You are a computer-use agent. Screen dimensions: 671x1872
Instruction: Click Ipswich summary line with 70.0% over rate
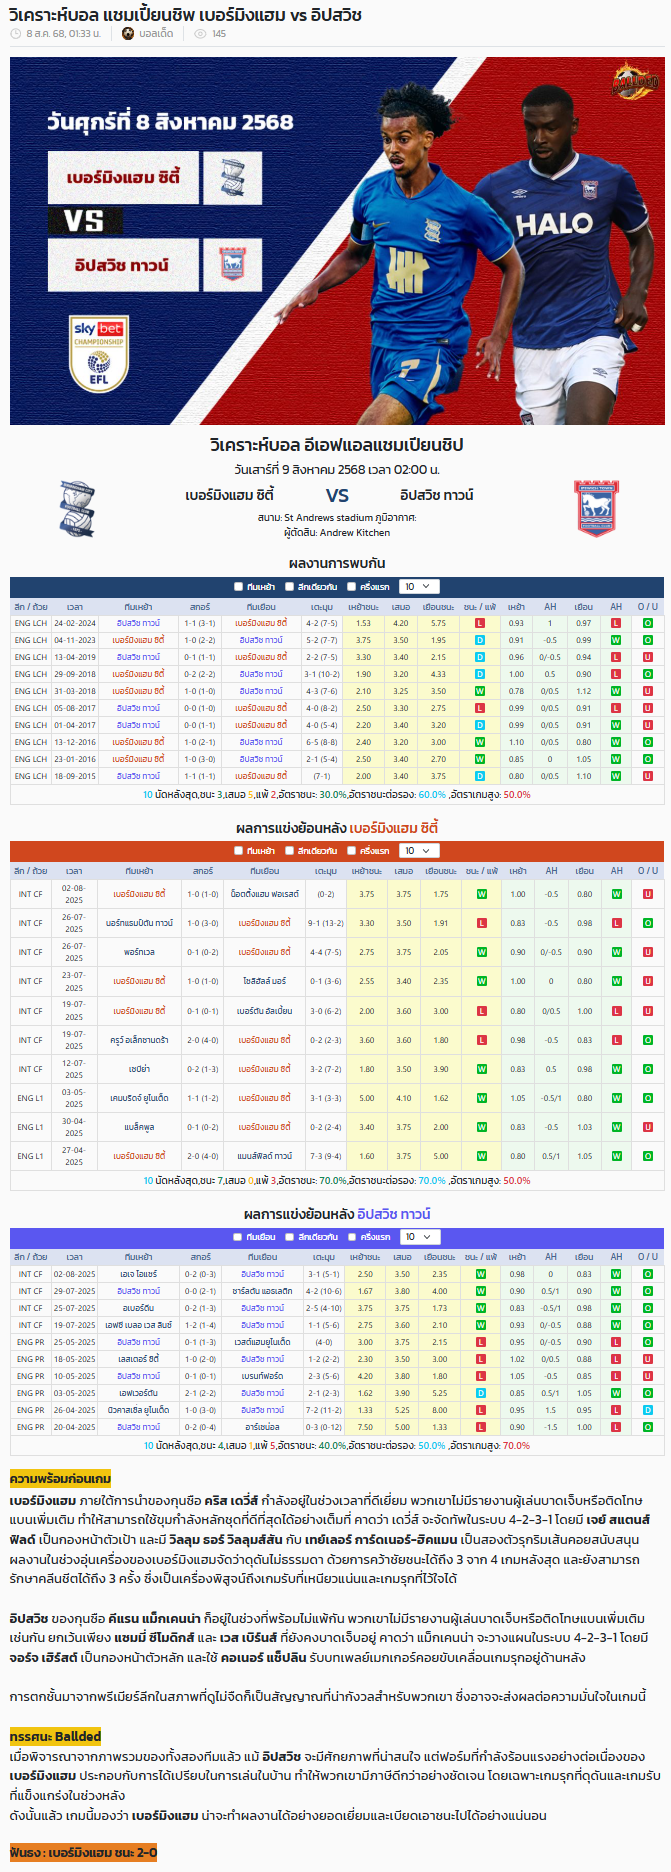(337, 1446)
